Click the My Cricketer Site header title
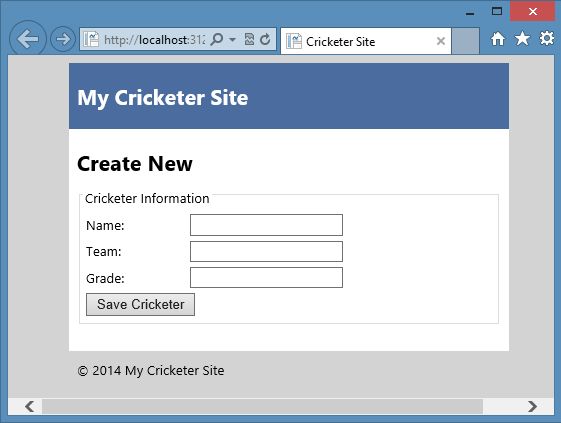This screenshot has width=561, height=423. tap(163, 98)
